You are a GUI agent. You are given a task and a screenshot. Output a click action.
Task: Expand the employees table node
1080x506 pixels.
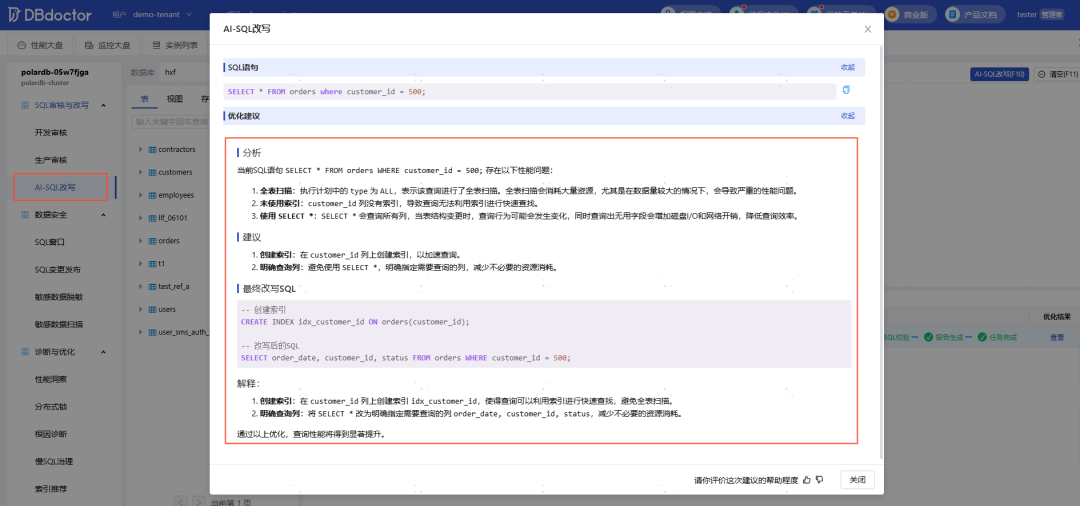[x=141, y=195]
